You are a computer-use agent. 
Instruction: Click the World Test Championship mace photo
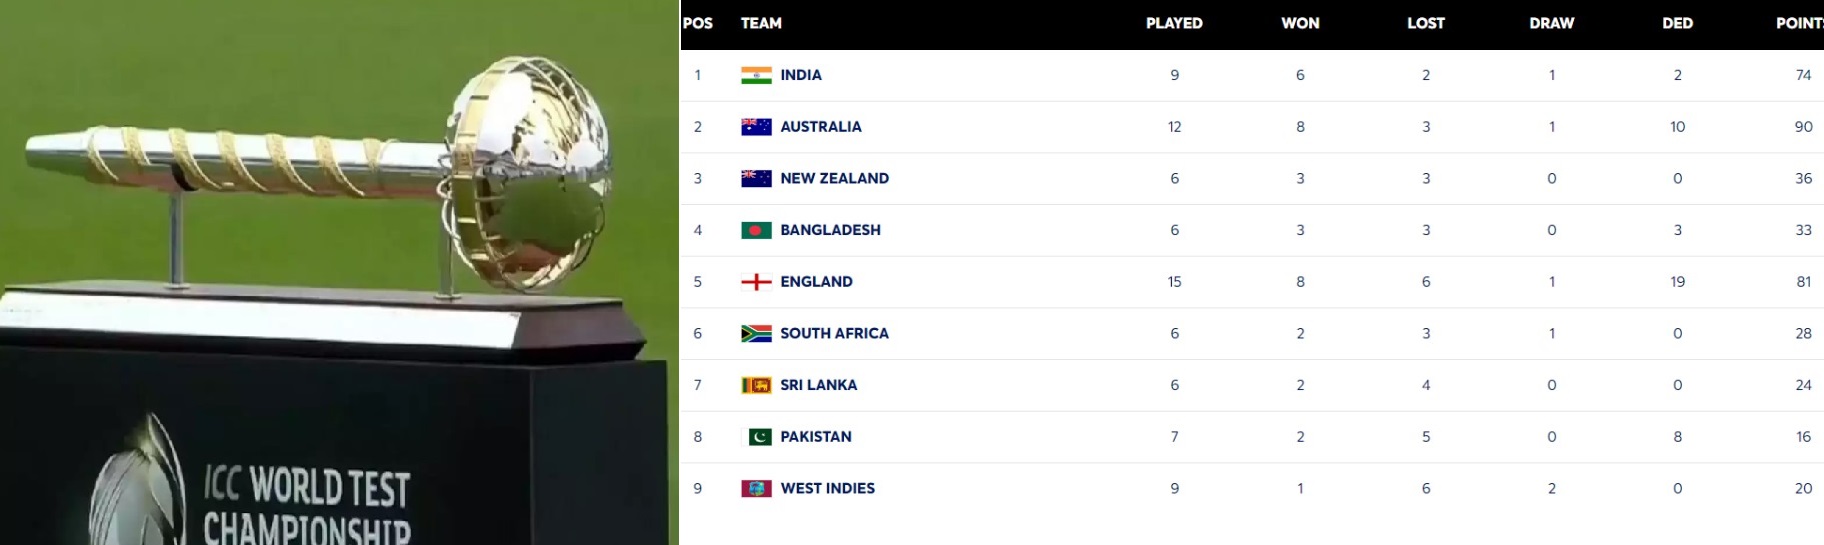click(x=339, y=272)
